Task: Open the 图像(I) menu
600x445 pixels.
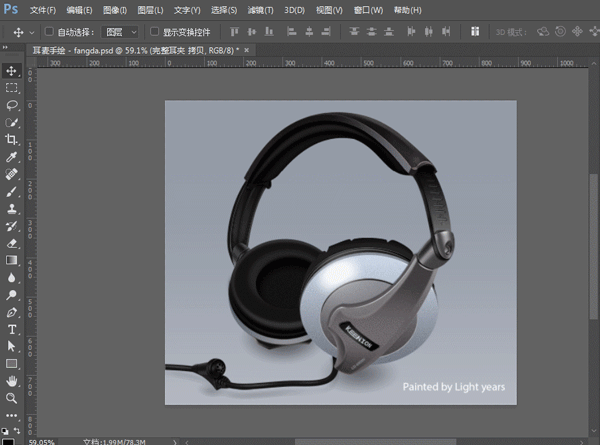Action: 115,10
